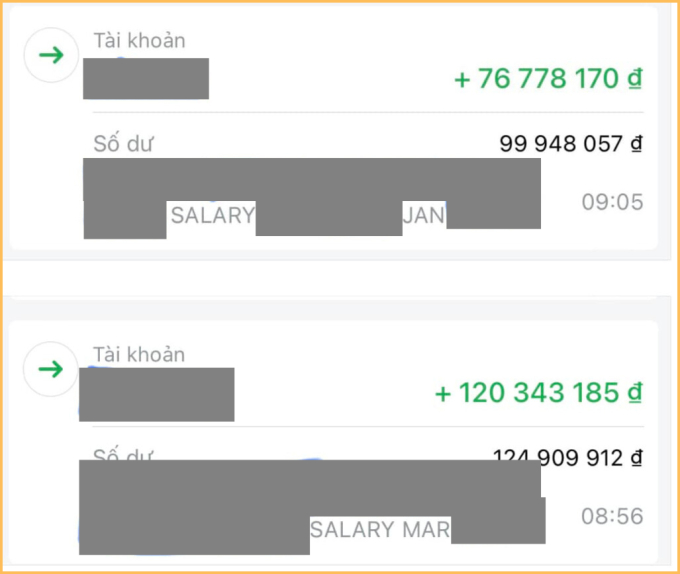Click the Số dư label in first card
The width and height of the screenshot is (680, 574).
(x=123, y=144)
